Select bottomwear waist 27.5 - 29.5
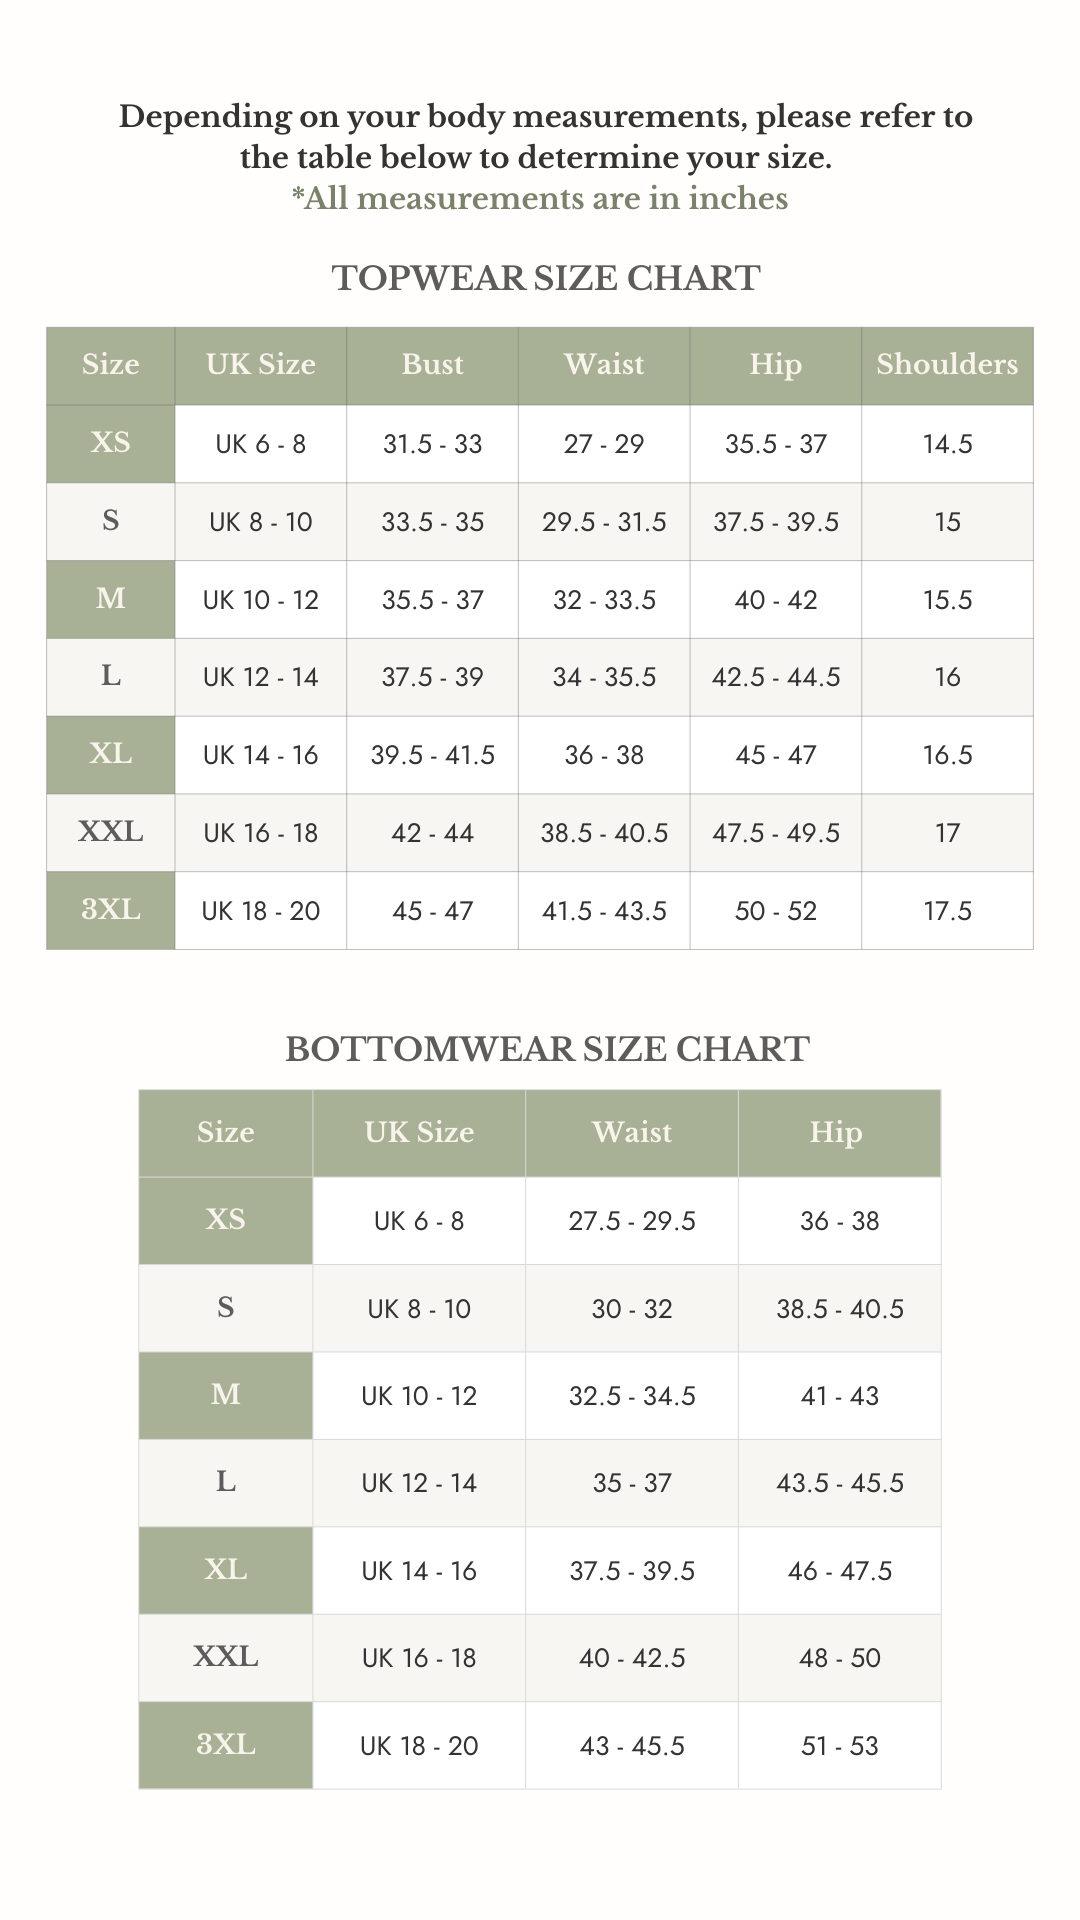The image size is (1080, 1920). [x=632, y=1221]
